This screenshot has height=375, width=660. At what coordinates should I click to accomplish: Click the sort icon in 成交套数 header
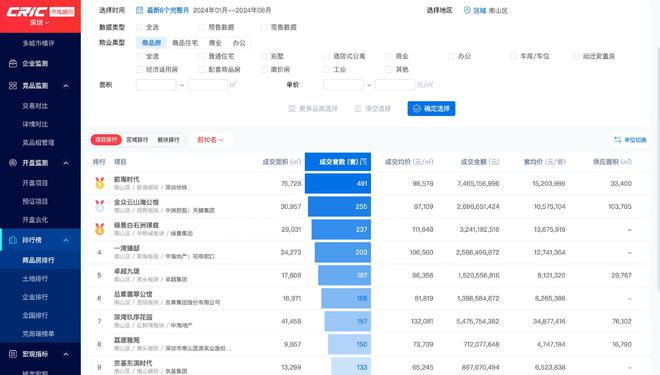(x=364, y=162)
